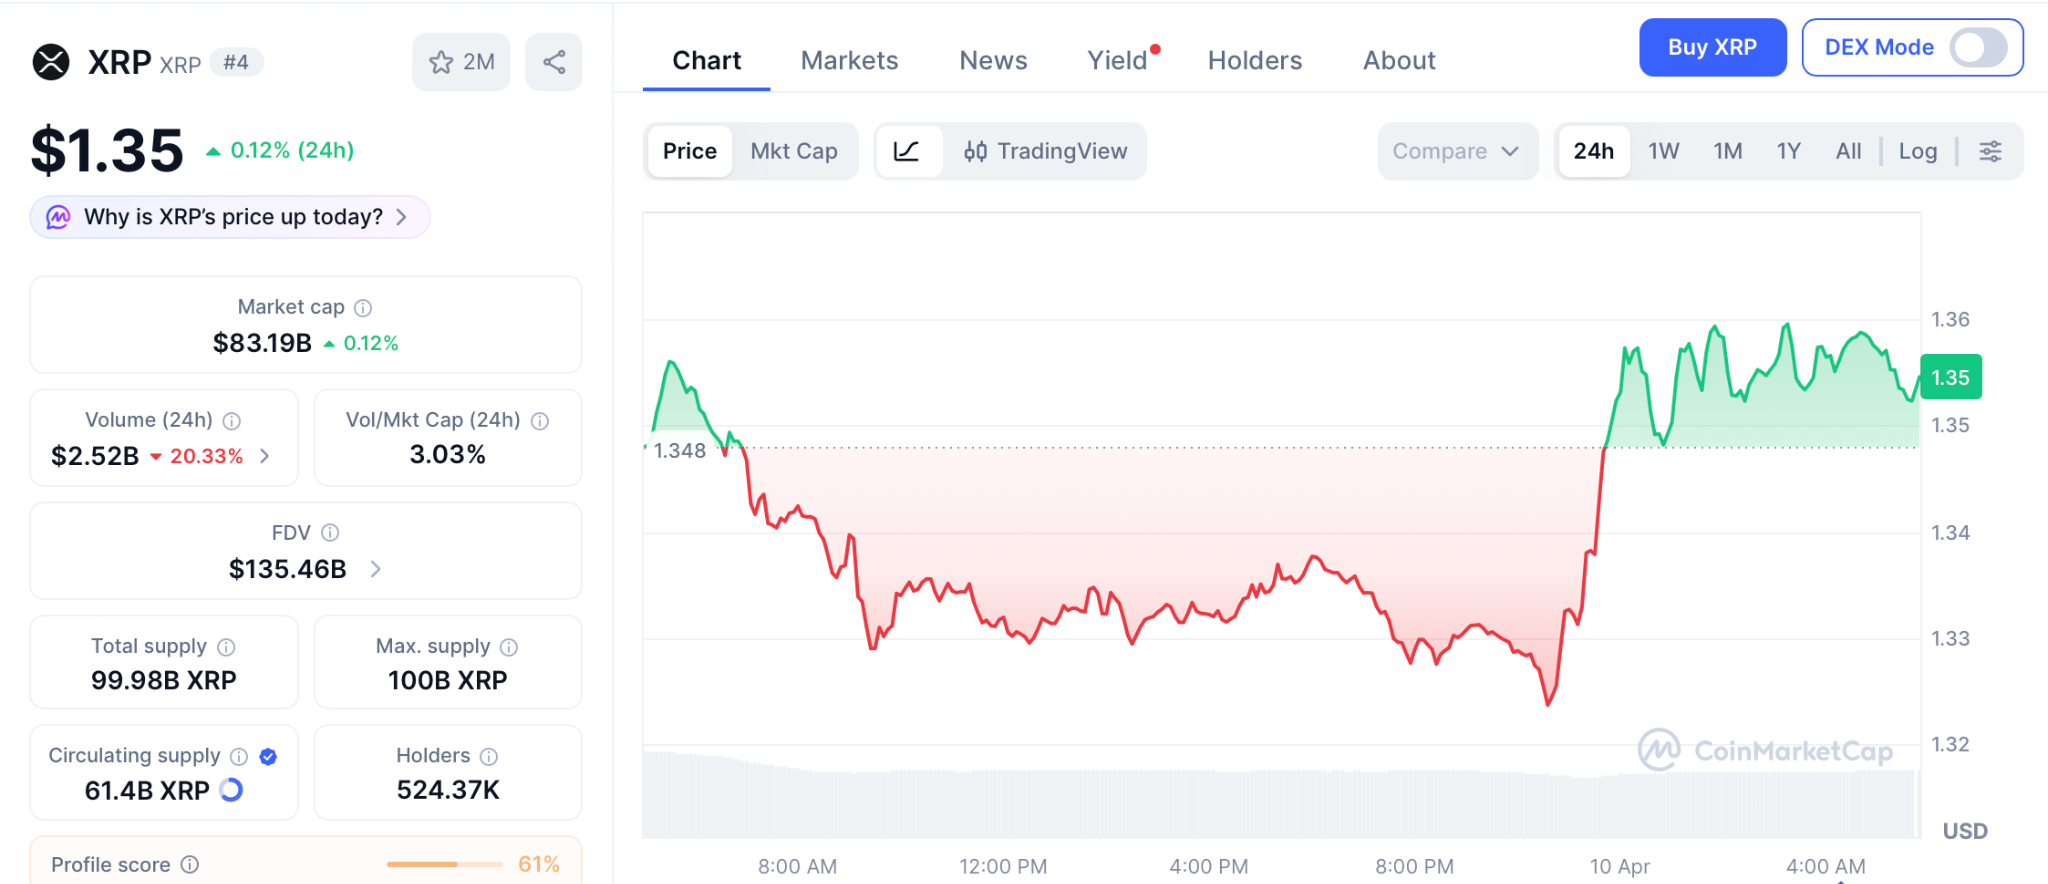Switch chart to Mkt Cap
The height and width of the screenshot is (884, 2048).
[x=794, y=151]
